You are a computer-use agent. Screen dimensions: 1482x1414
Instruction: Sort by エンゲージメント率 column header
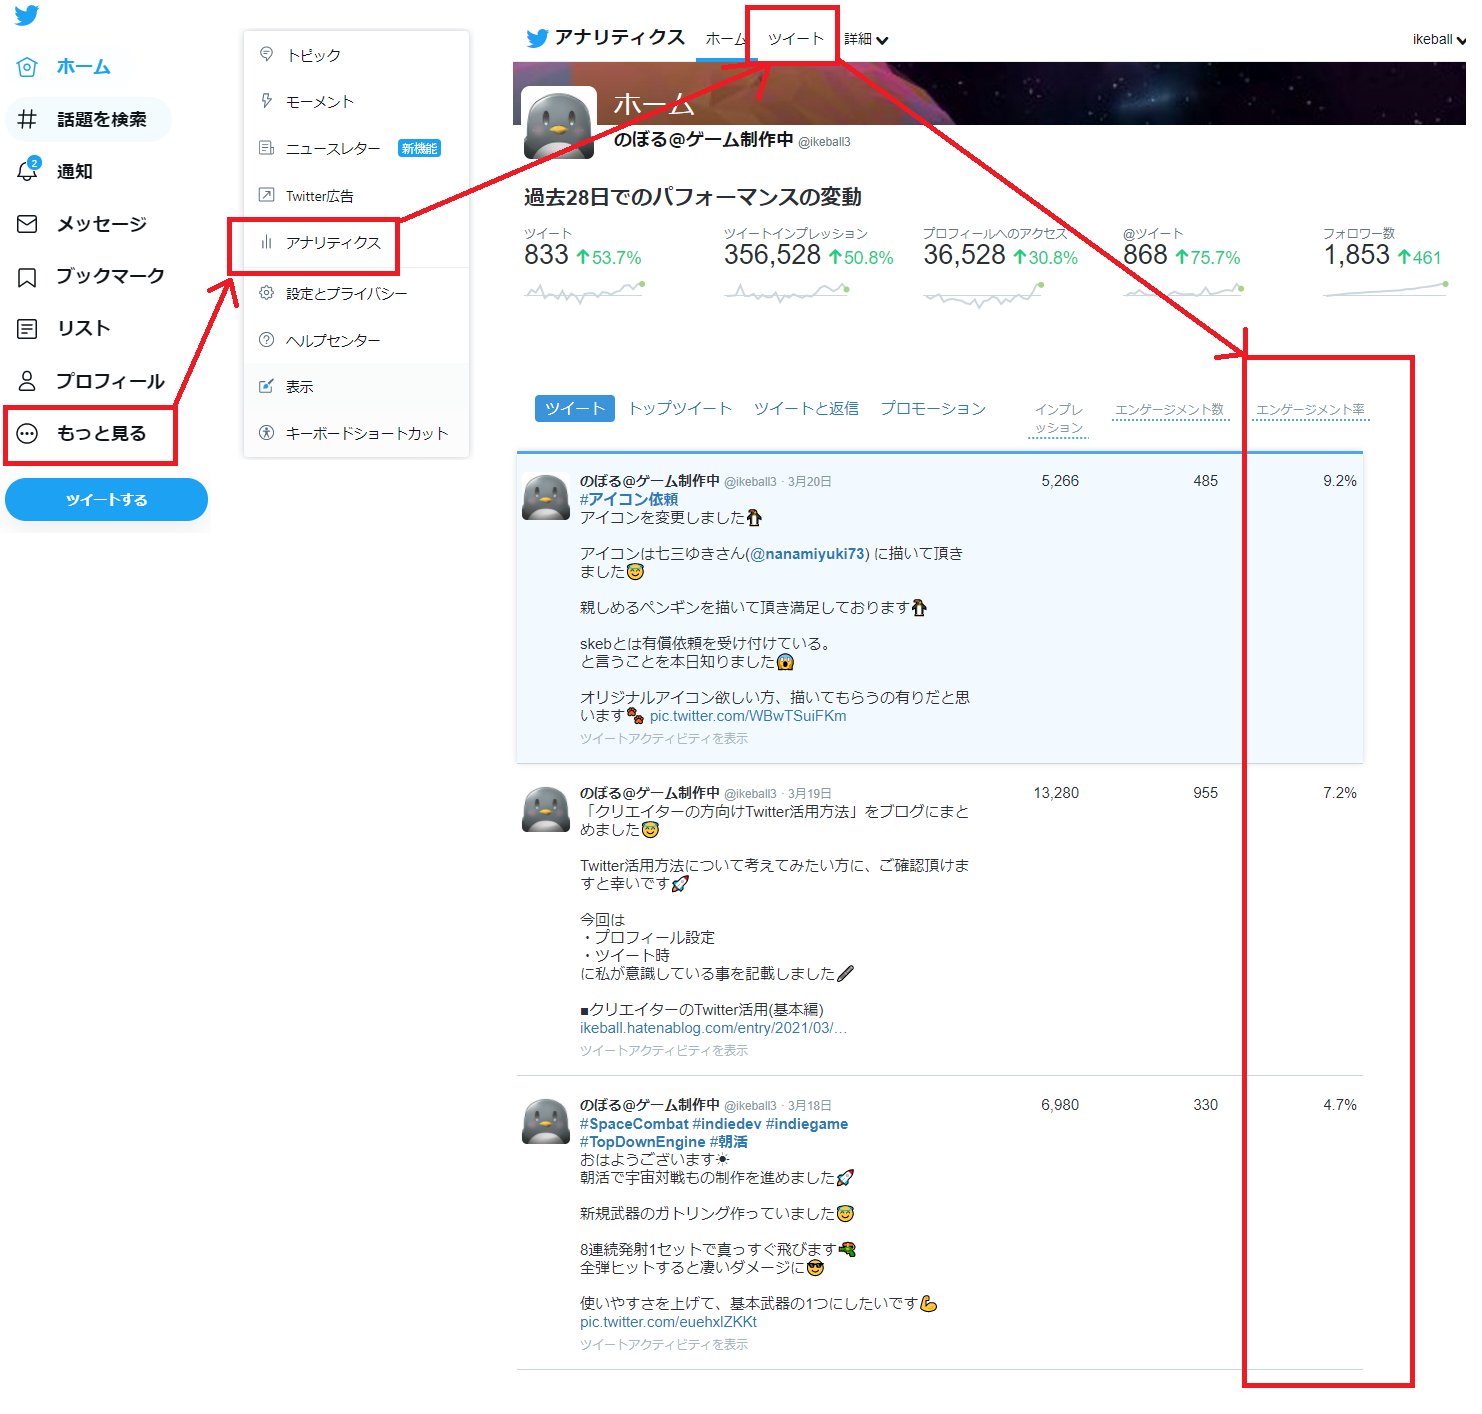click(1310, 410)
